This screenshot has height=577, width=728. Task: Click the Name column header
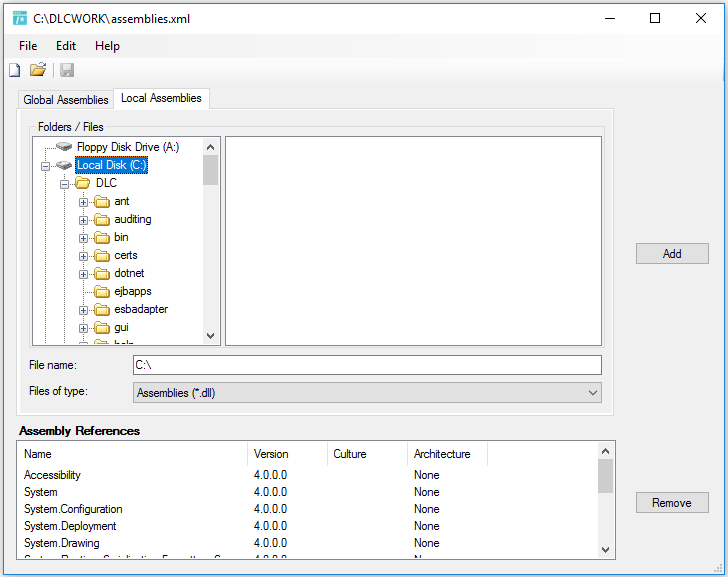point(132,454)
